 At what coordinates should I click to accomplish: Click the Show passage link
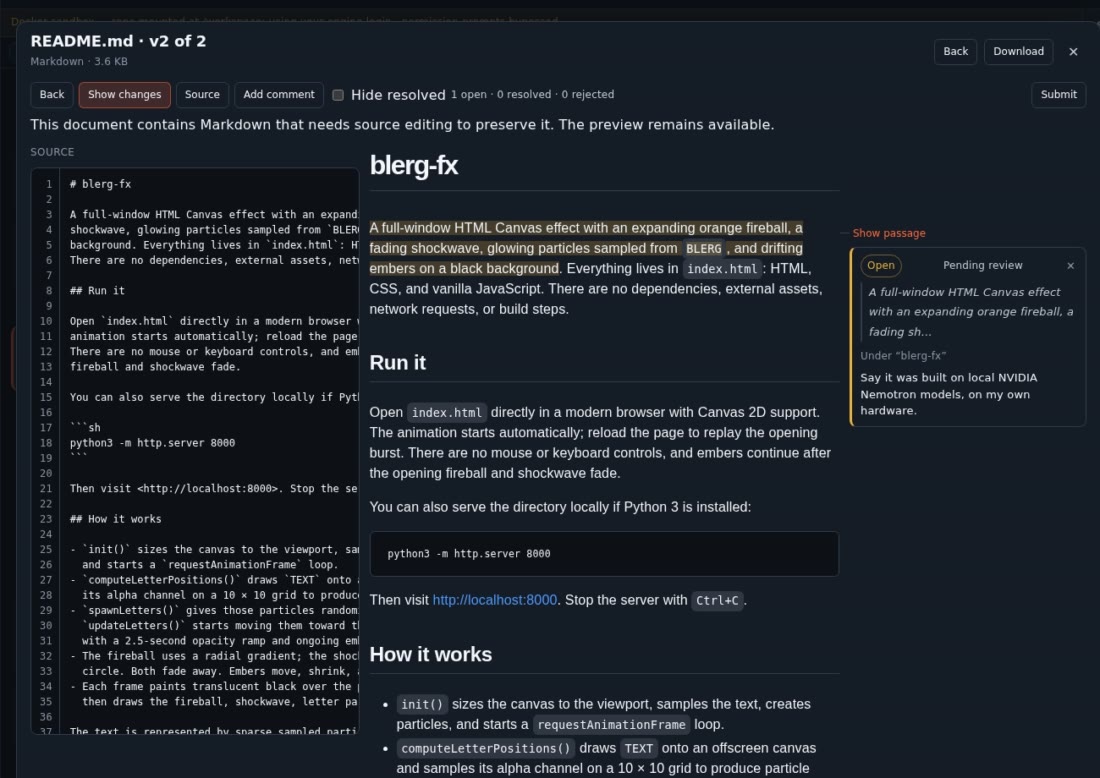(x=888, y=233)
